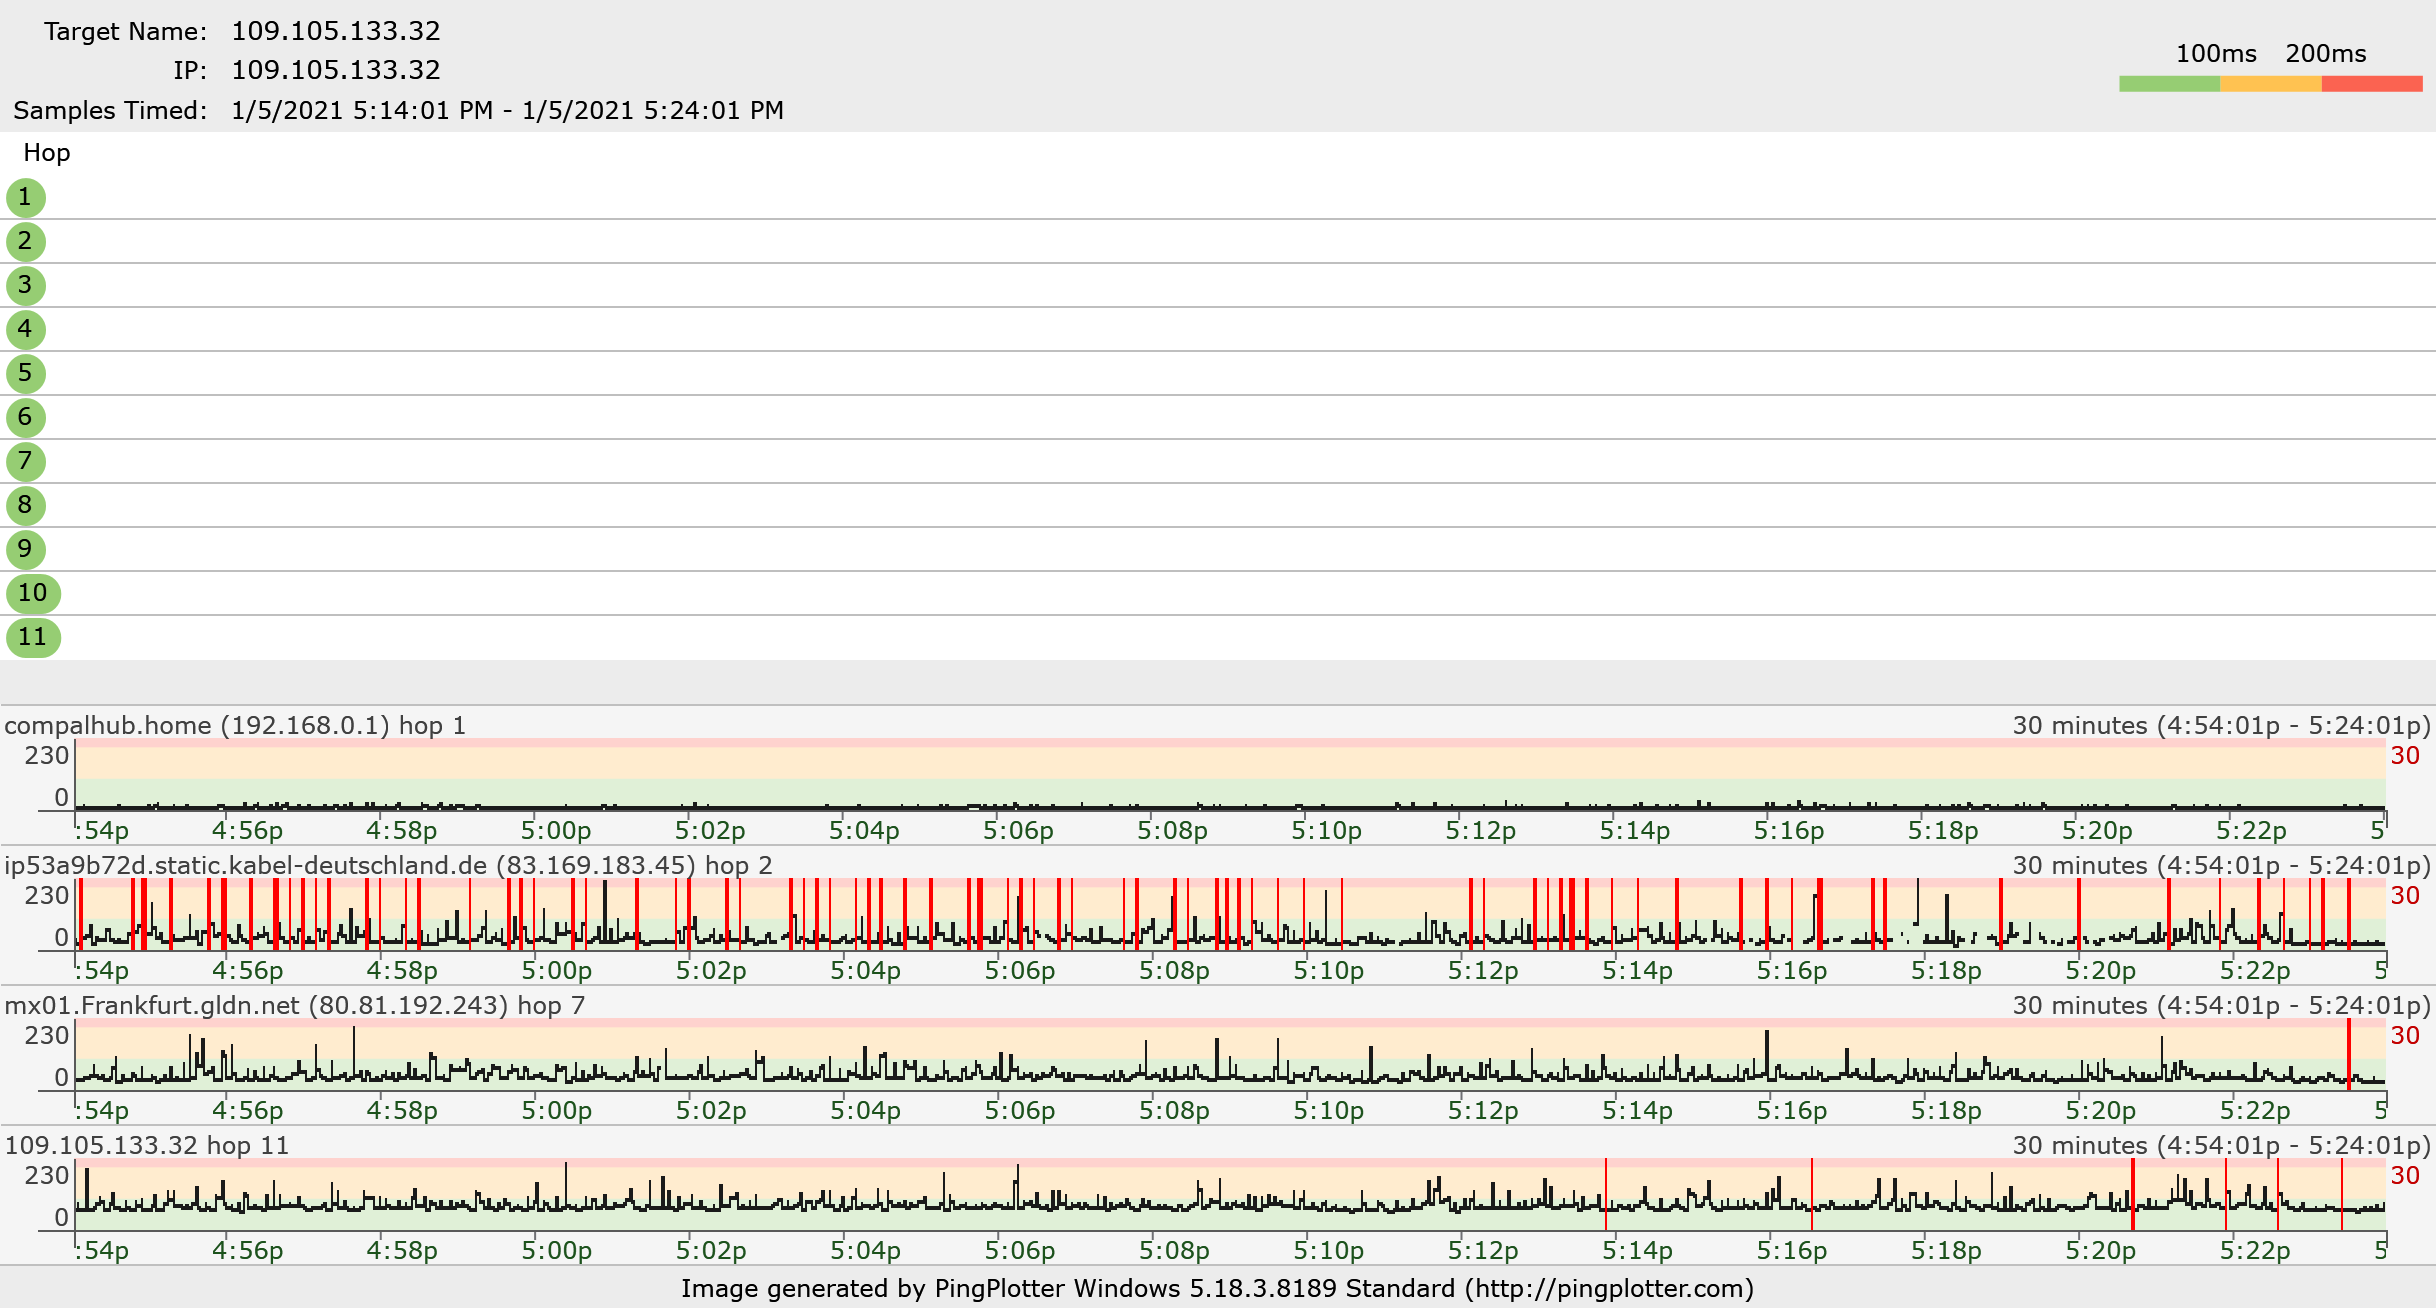The height and width of the screenshot is (1308, 2436).
Task: Click the Hop column header
Action: (47, 153)
